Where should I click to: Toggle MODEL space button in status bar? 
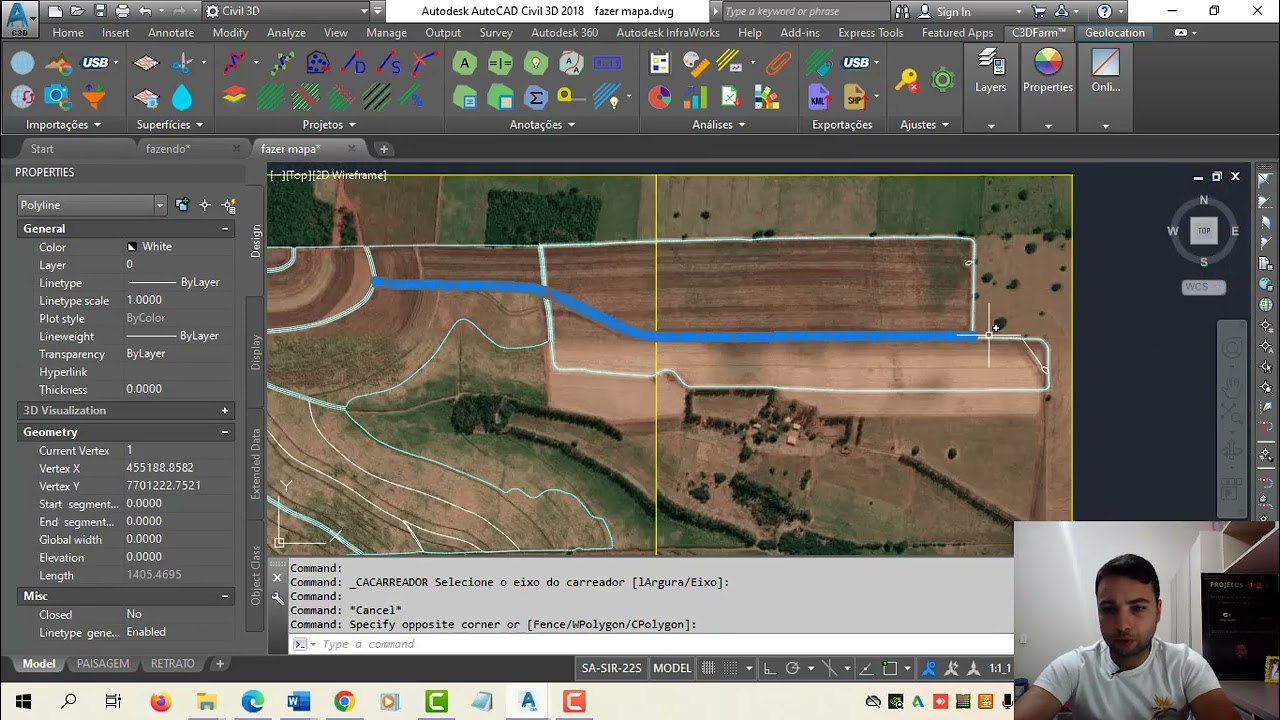[x=672, y=668]
